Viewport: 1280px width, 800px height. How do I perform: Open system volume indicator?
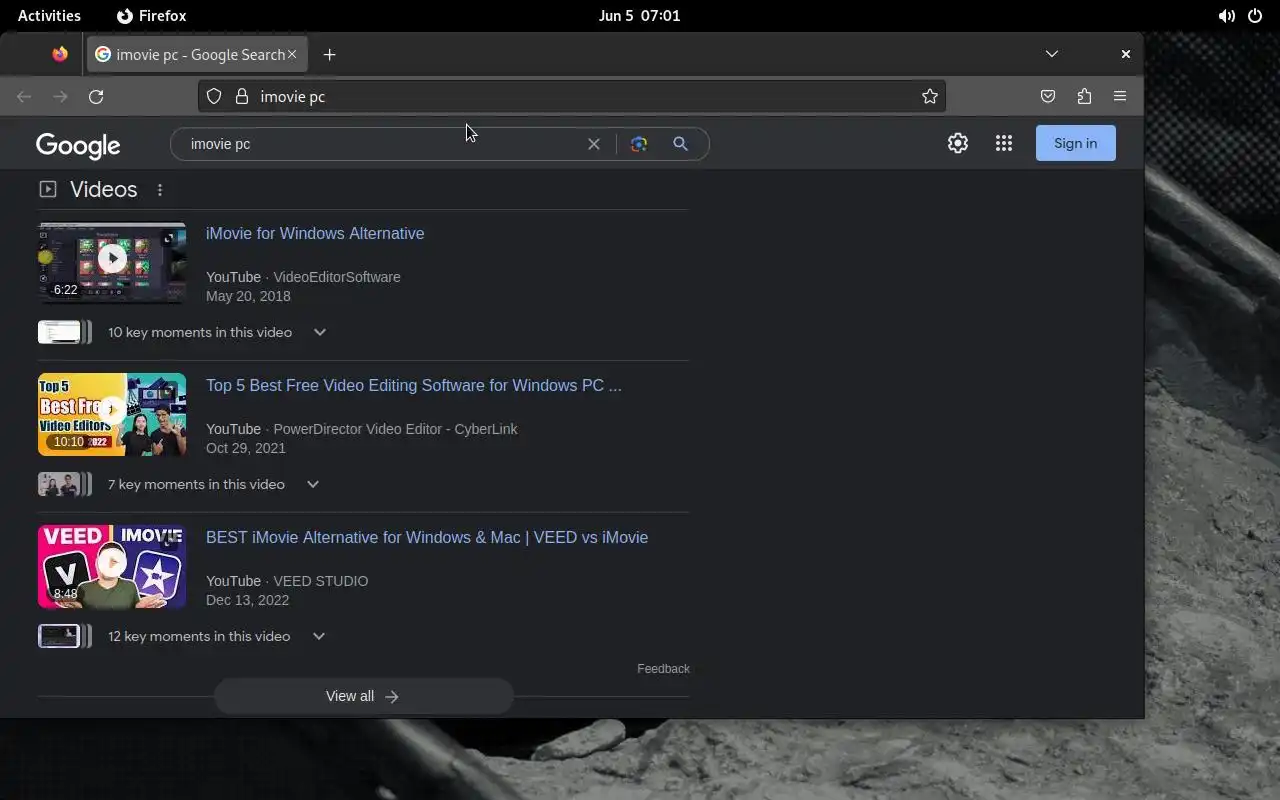click(x=1226, y=16)
